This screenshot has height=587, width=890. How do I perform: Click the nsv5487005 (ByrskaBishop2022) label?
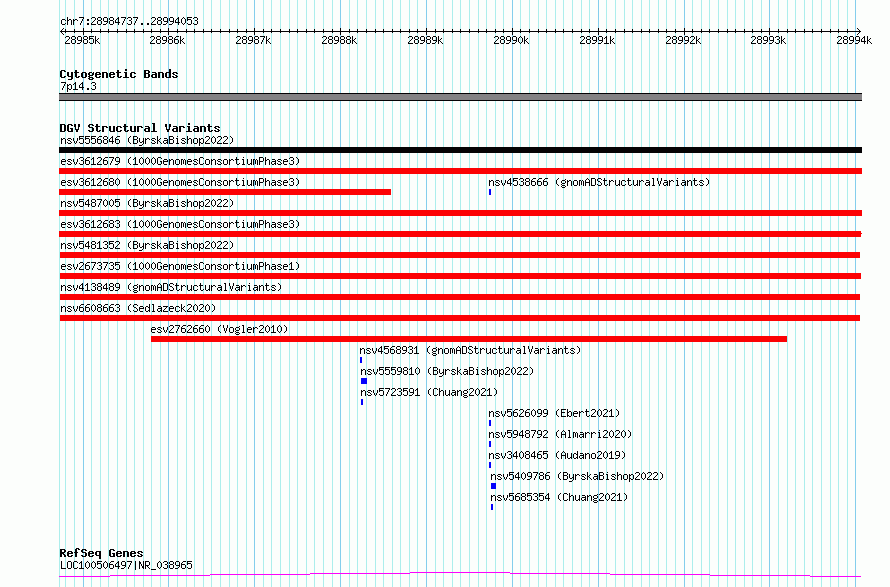coord(147,203)
